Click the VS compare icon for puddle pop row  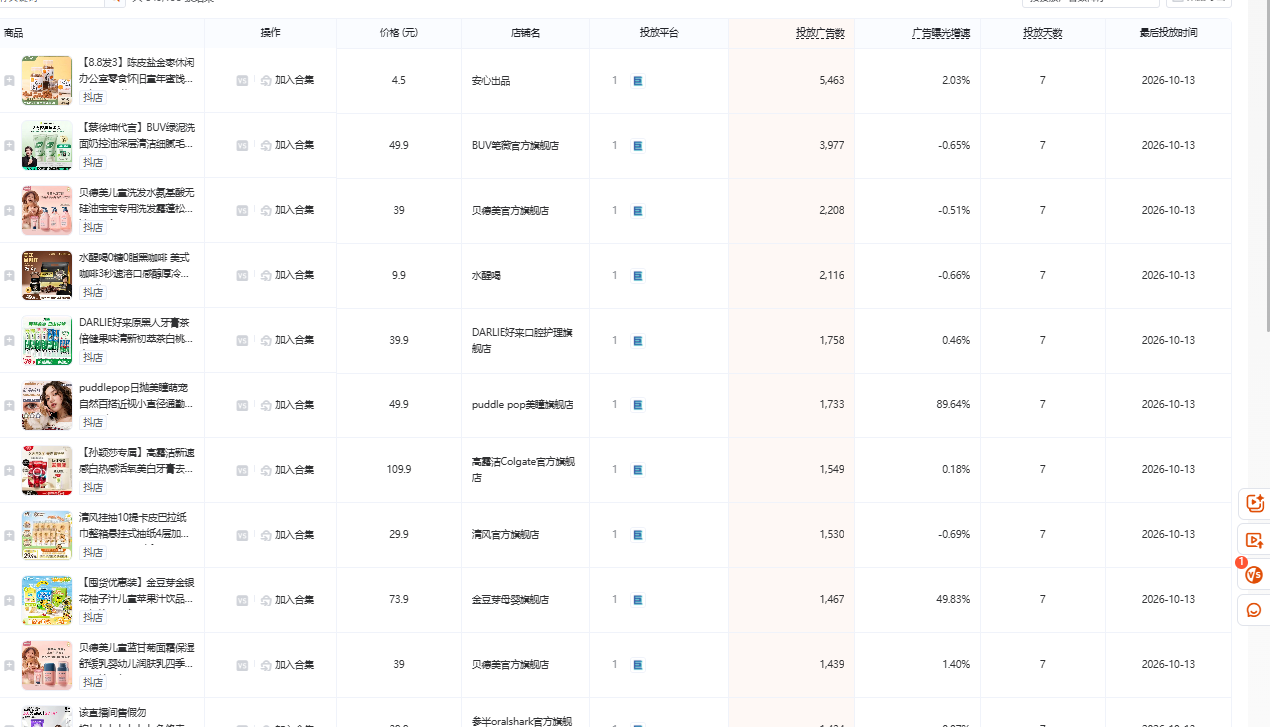click(242, 405)
